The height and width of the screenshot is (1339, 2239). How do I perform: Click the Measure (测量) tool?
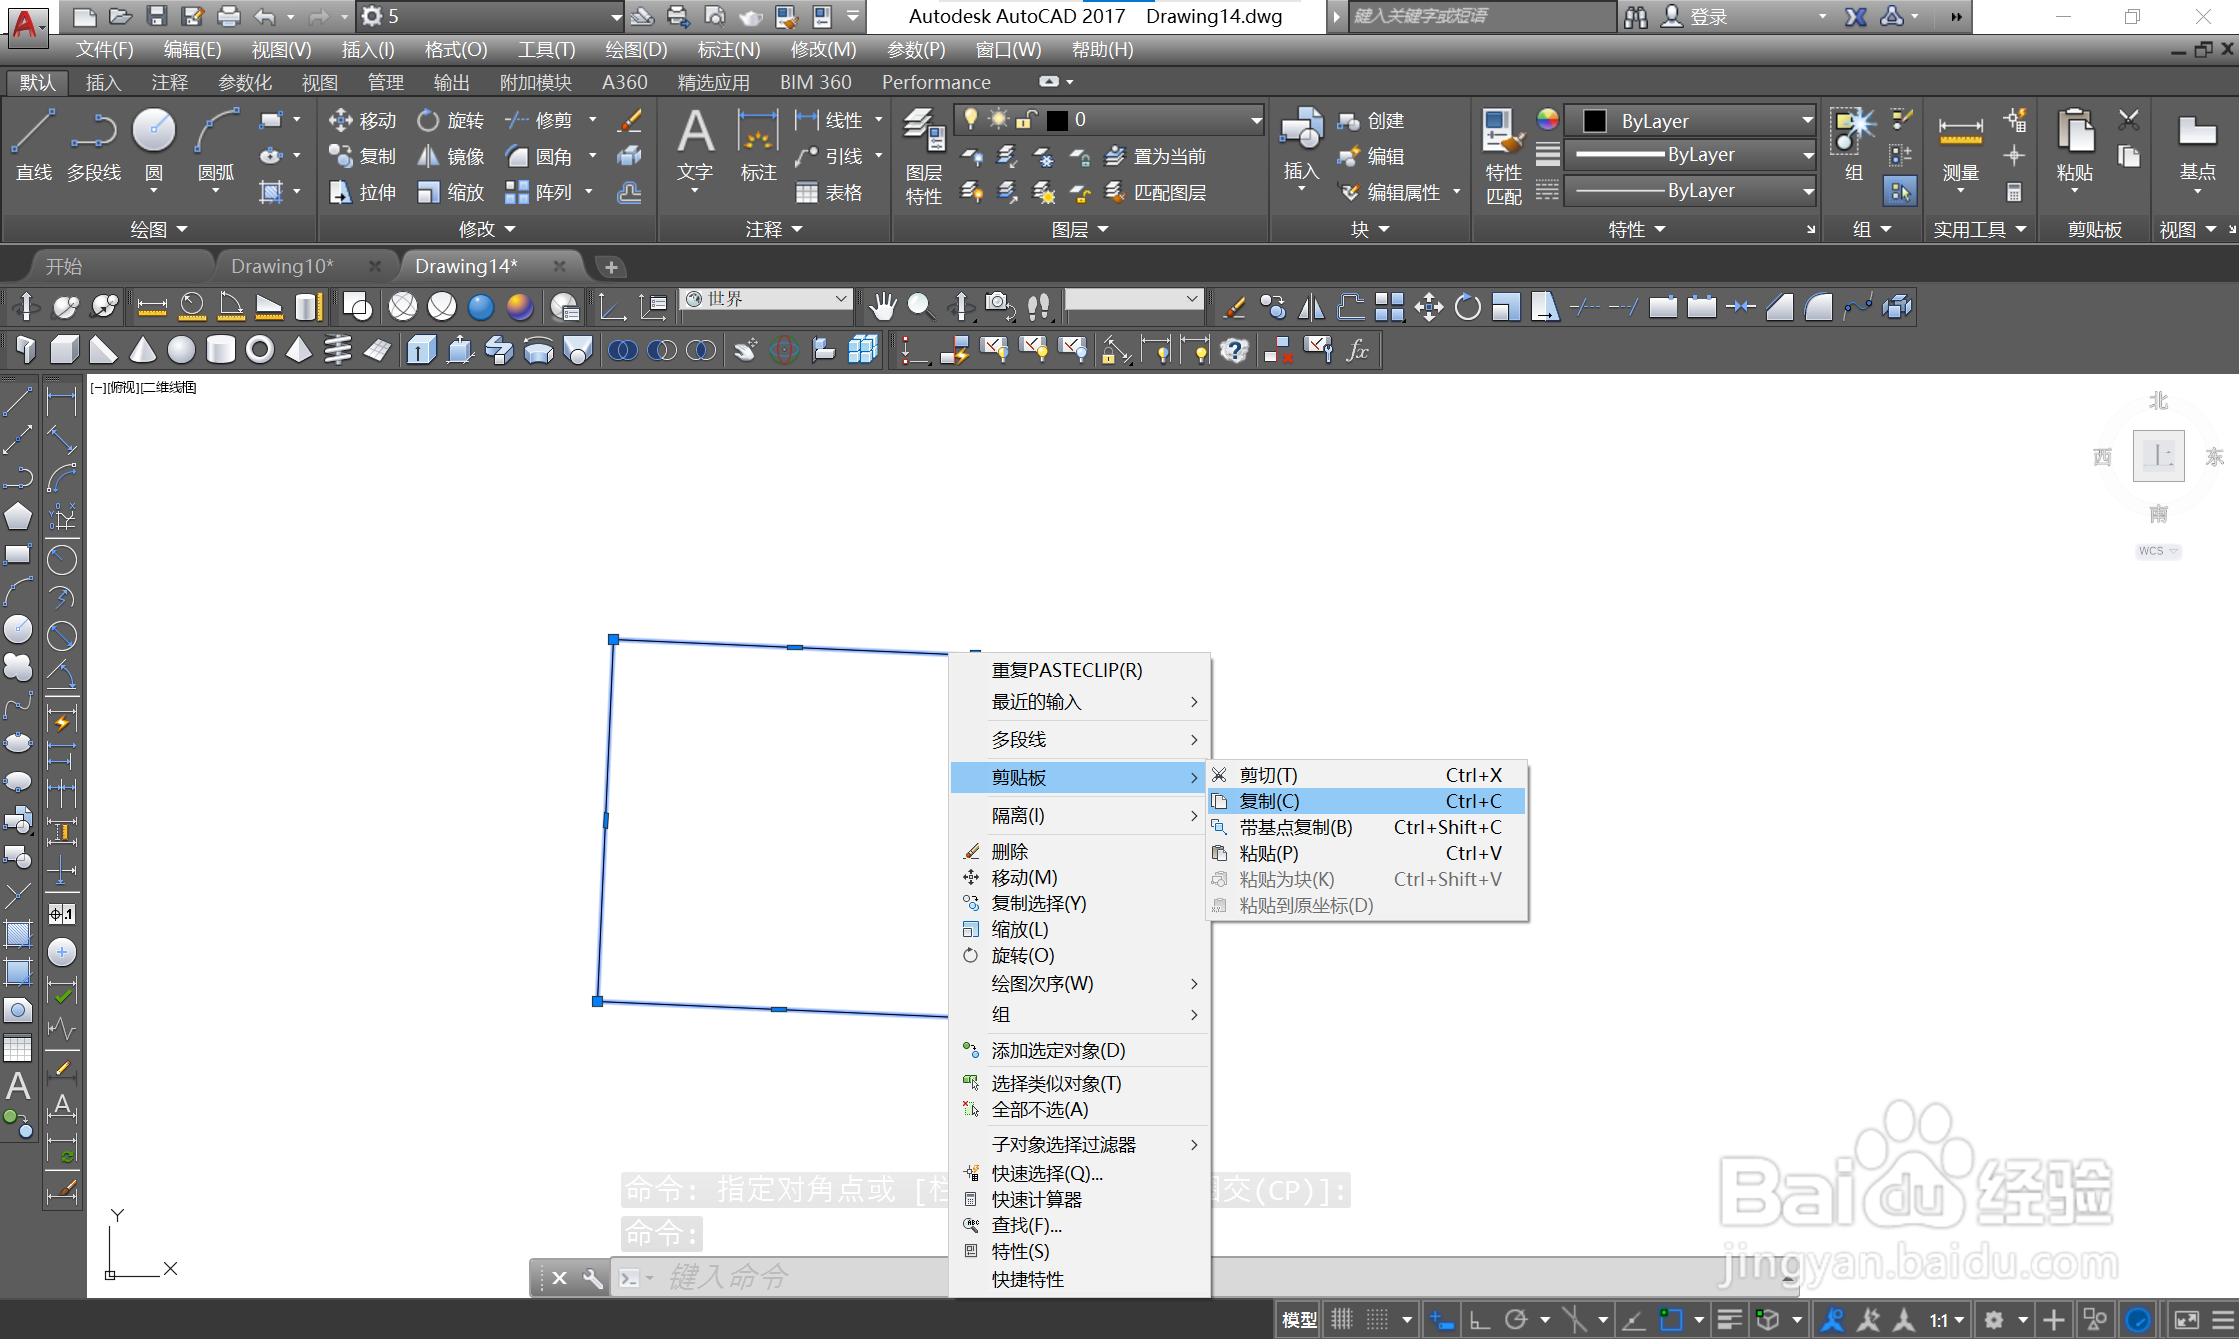[1960, 146]
